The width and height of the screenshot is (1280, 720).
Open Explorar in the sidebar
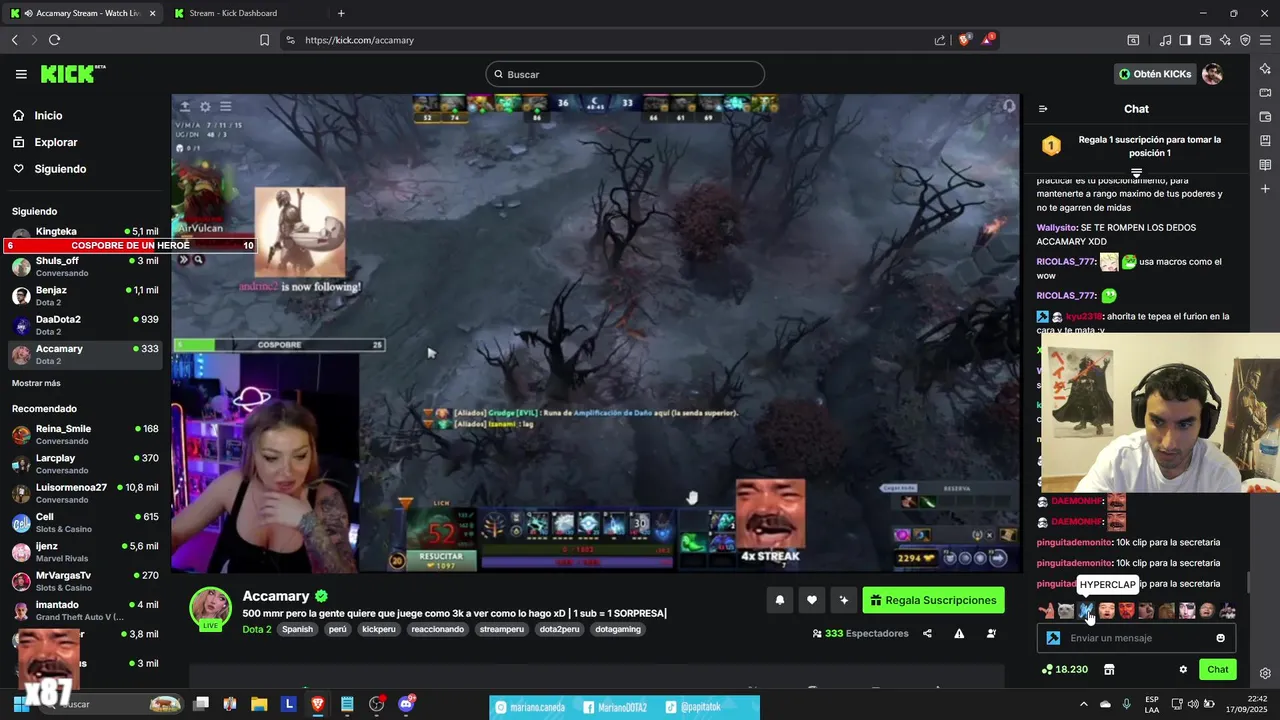coord(55,142)
